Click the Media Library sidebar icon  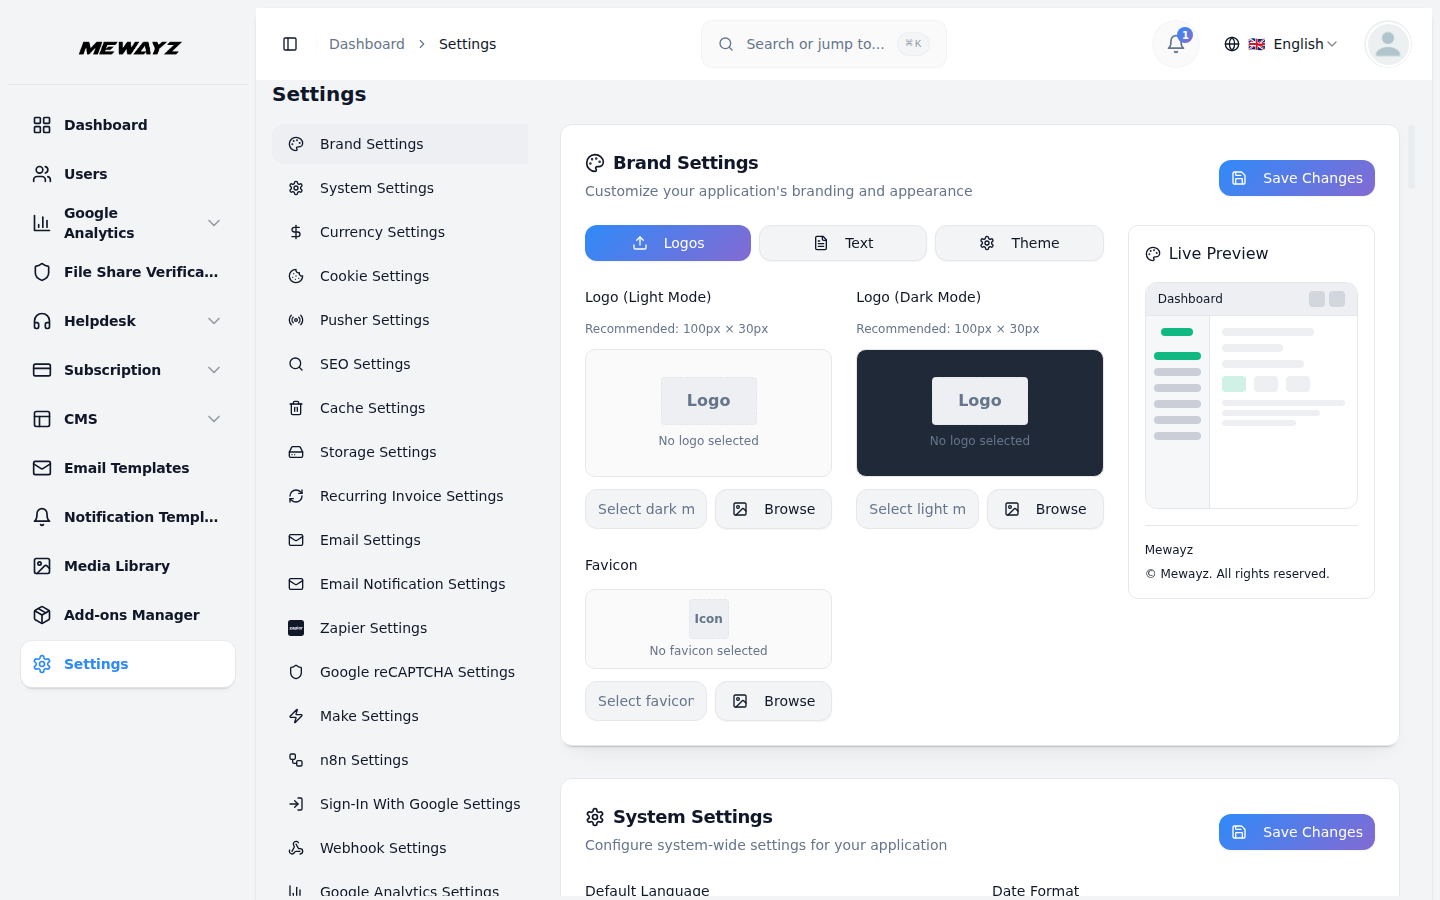click(42, 566)
